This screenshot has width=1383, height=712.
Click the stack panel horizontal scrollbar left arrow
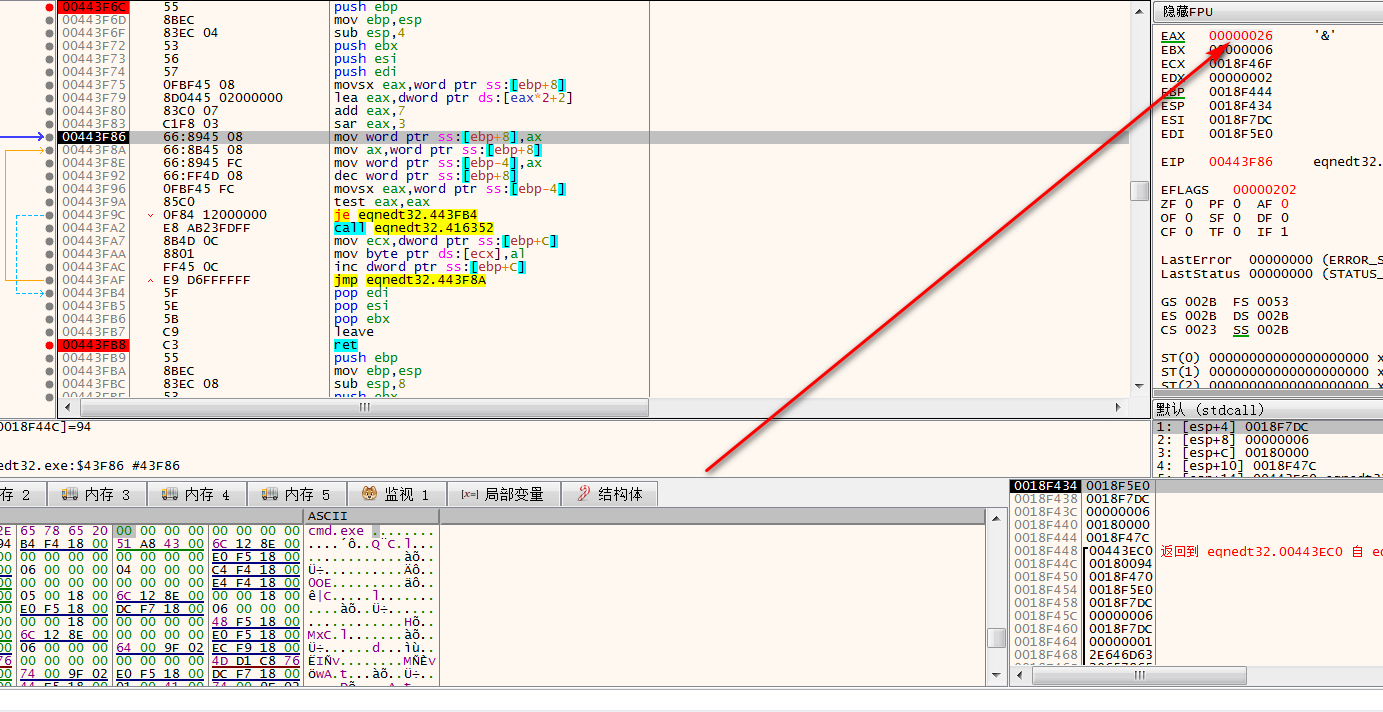(x=1020, y=676)
